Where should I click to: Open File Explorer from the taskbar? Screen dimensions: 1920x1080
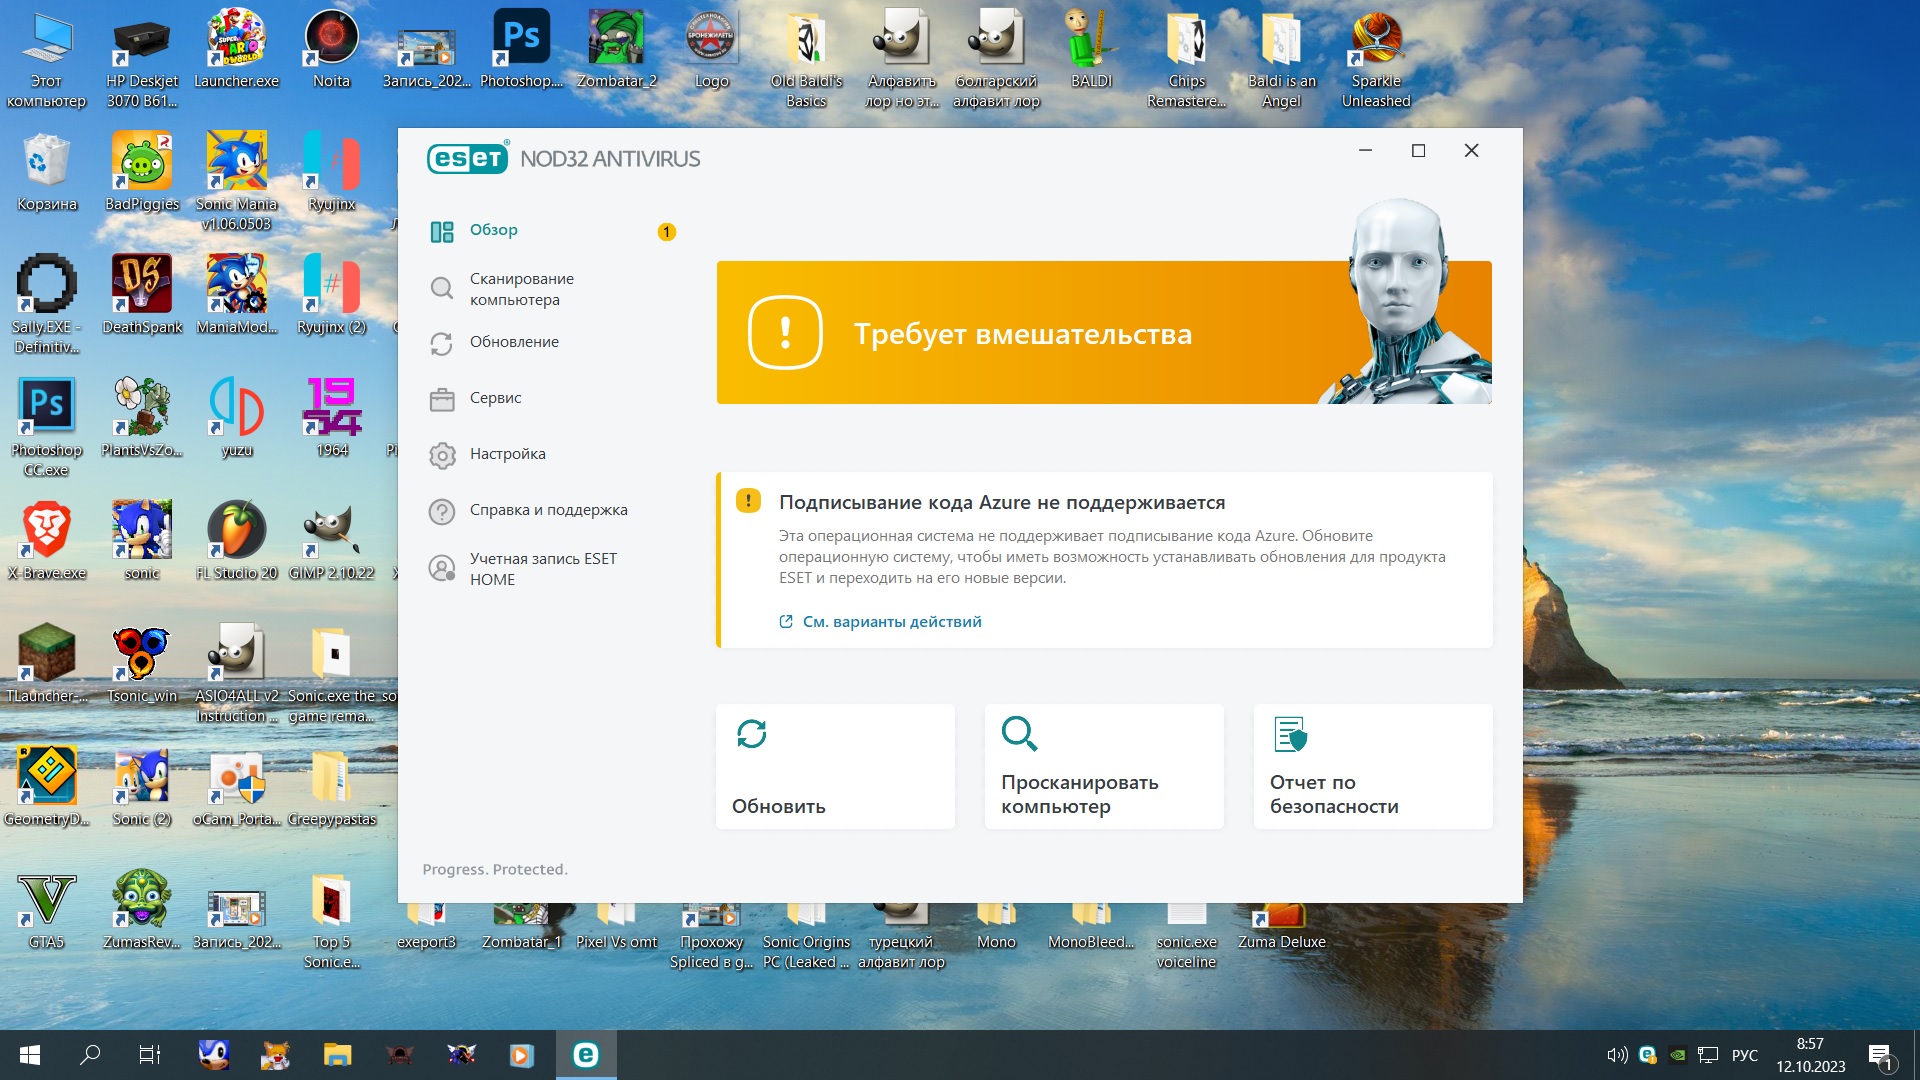click(x=337, y=1055)
